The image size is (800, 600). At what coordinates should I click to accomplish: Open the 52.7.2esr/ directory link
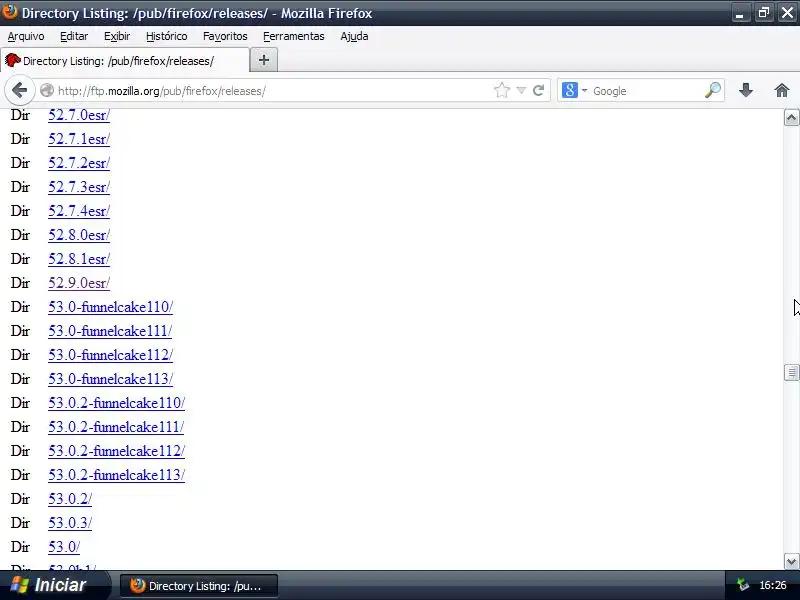[79, 163]
